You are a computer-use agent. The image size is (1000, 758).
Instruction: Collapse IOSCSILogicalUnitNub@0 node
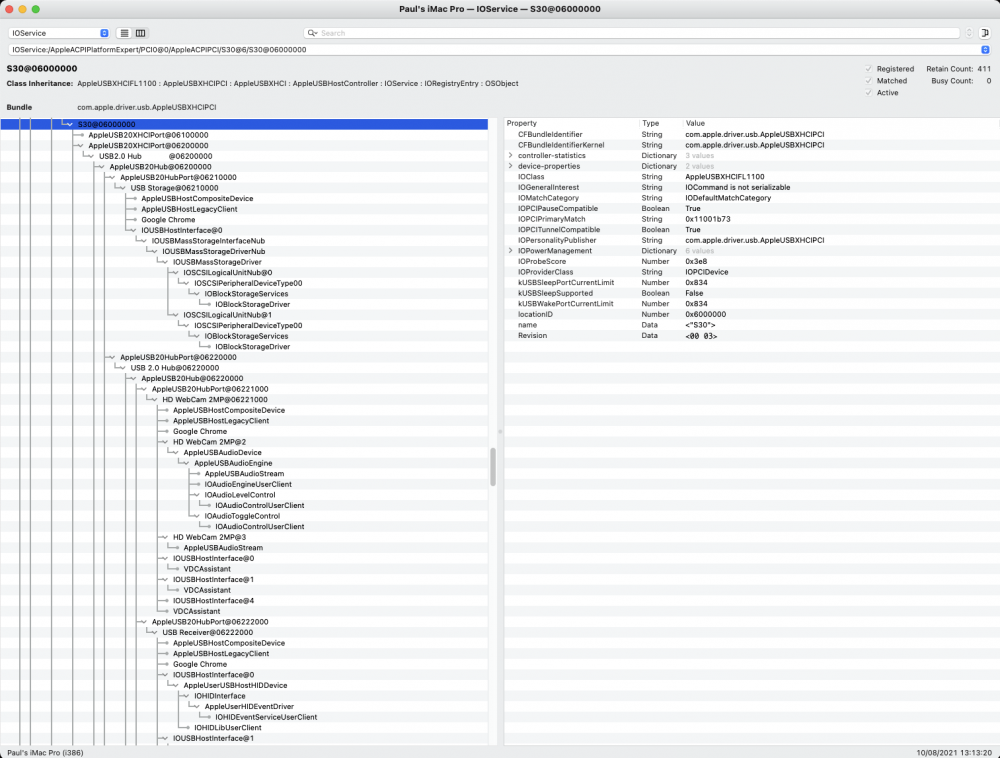click(175, 273)
